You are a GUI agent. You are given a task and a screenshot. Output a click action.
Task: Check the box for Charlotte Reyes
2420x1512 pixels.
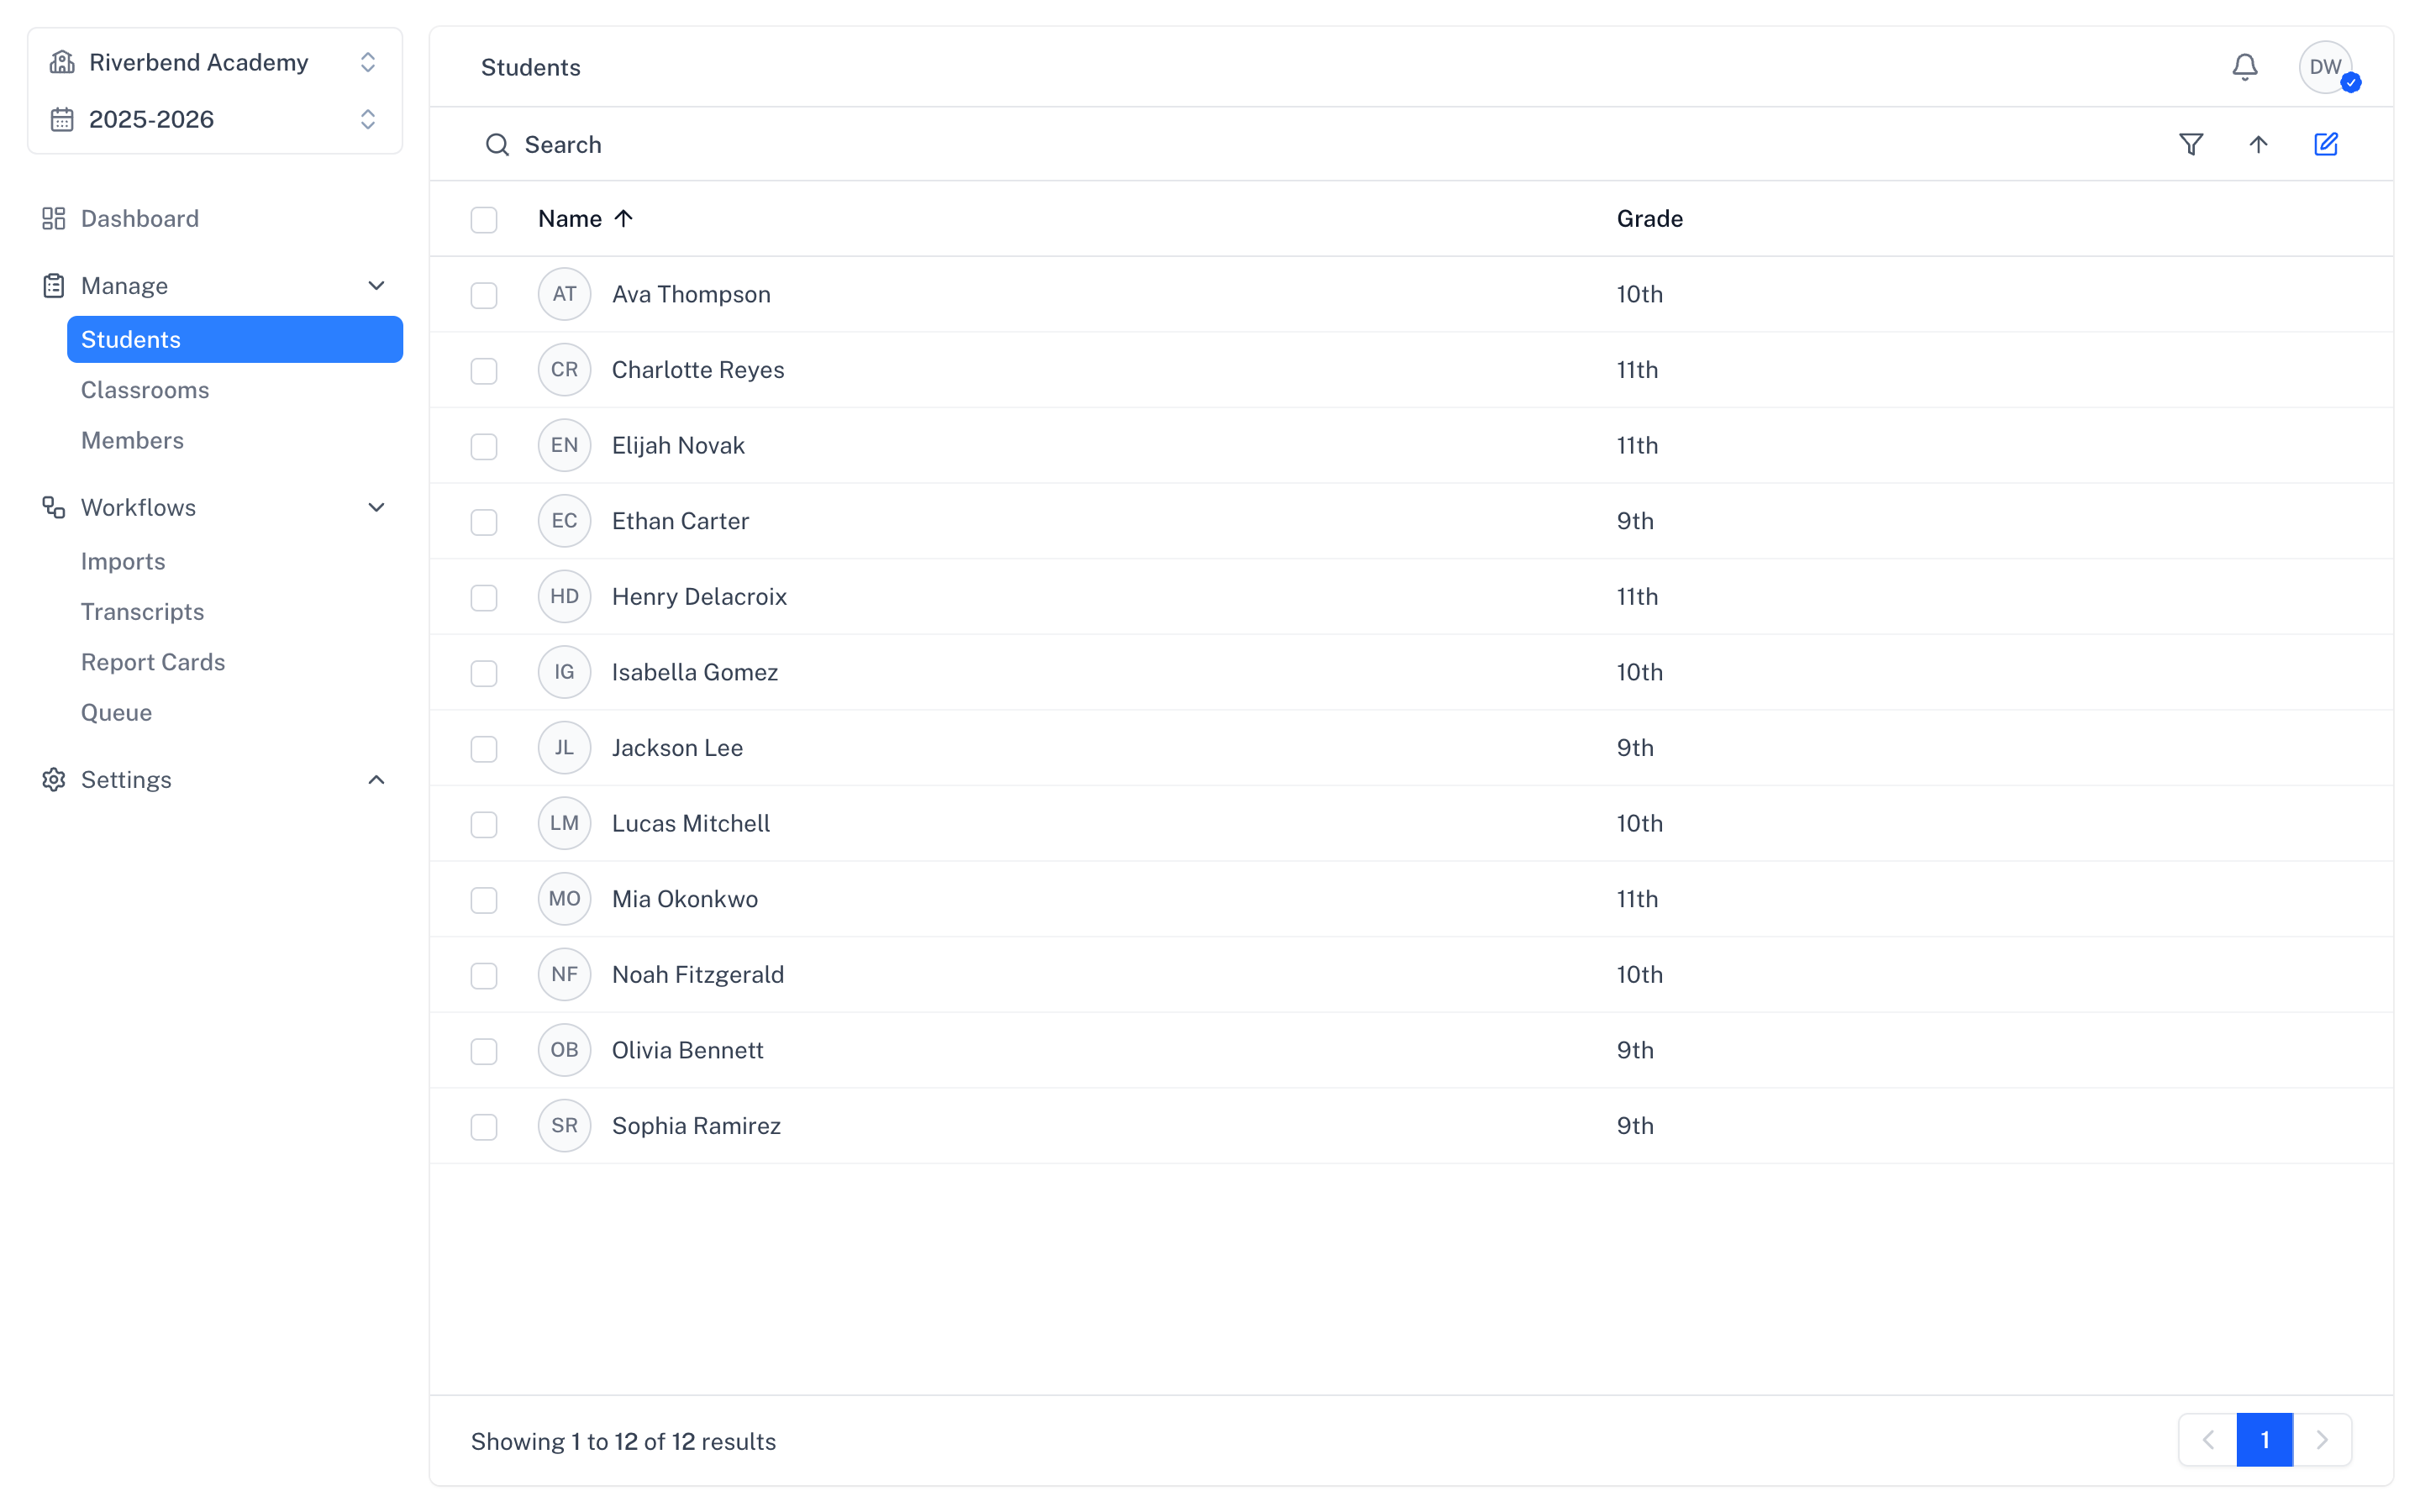484,370
